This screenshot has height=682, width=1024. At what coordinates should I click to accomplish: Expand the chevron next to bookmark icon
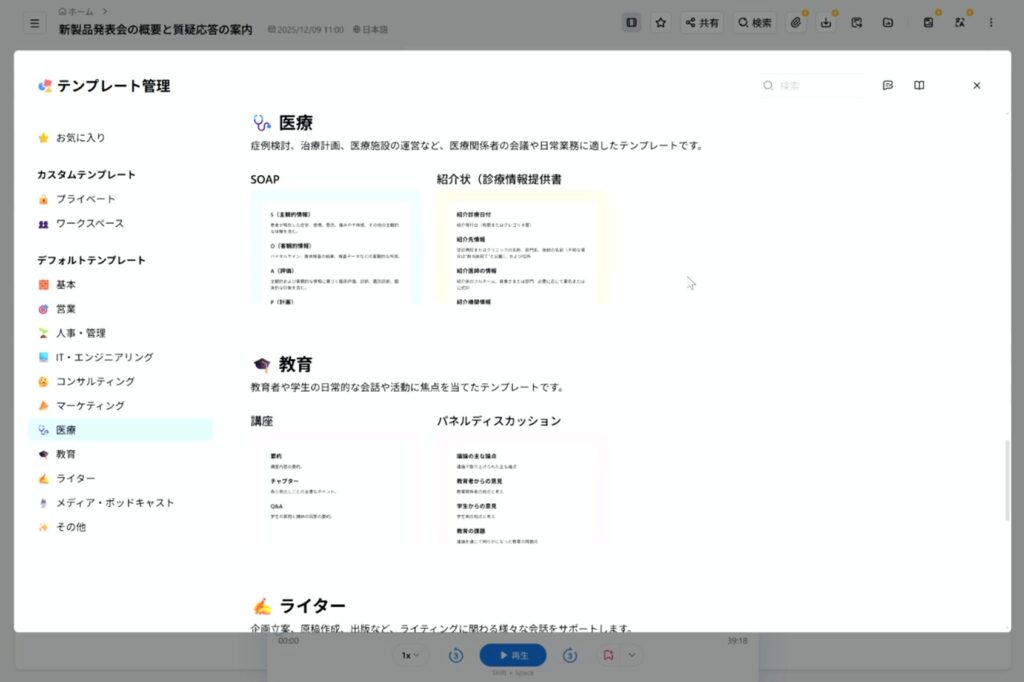631,655
